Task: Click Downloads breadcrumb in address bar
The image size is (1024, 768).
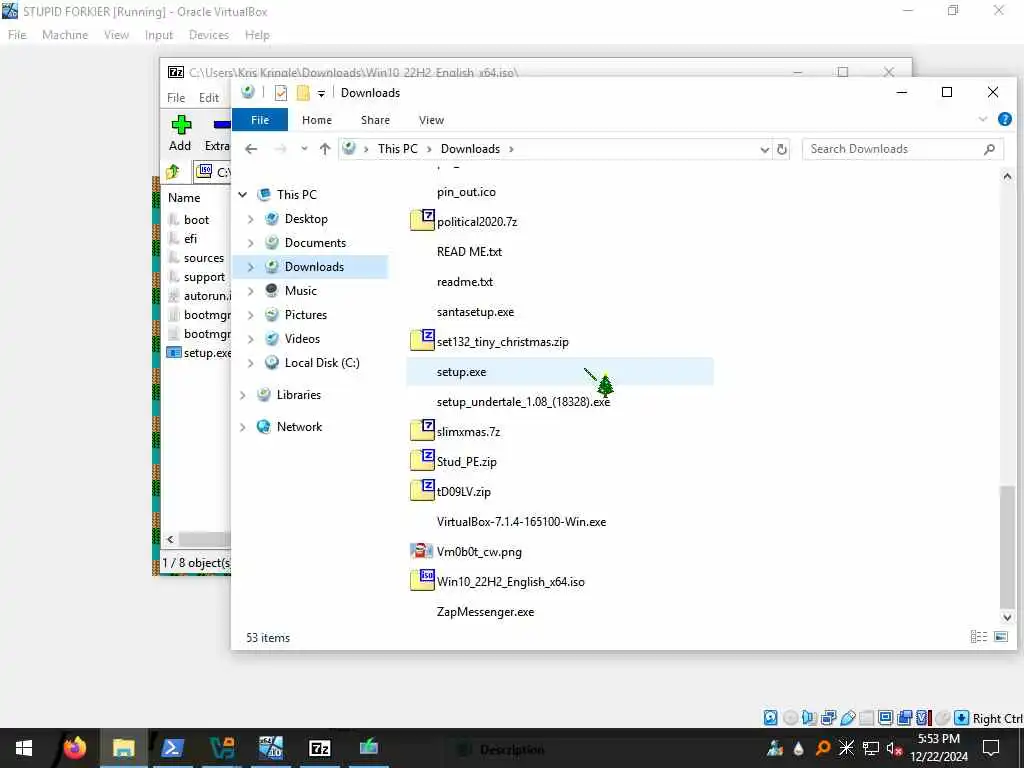Action: point(470,149)
